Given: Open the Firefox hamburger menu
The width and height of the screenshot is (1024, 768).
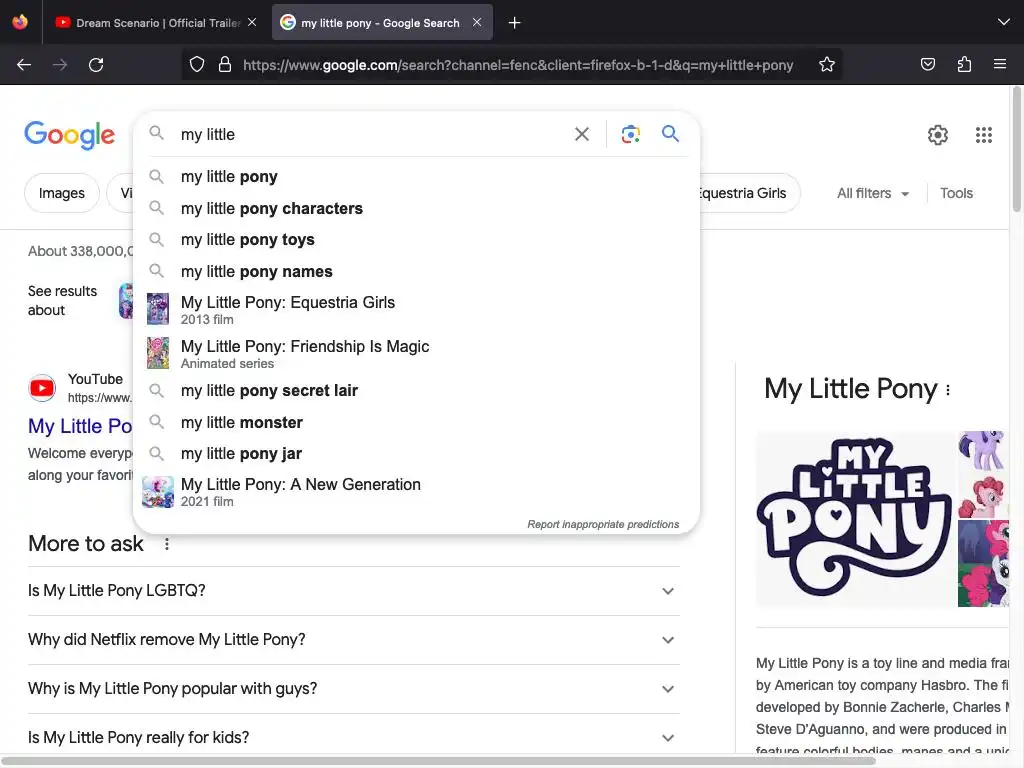Looking at the screenshot, I should [x=999, y=65].
